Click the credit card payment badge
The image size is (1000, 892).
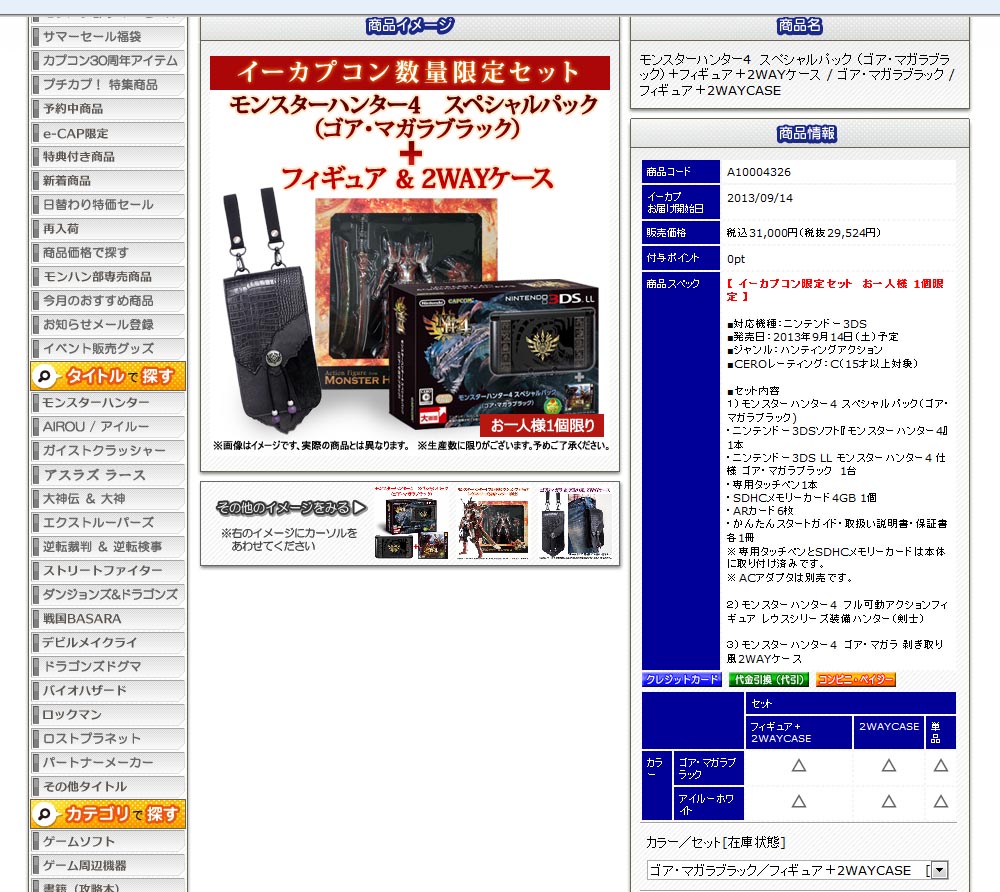[x=681, y=680]
